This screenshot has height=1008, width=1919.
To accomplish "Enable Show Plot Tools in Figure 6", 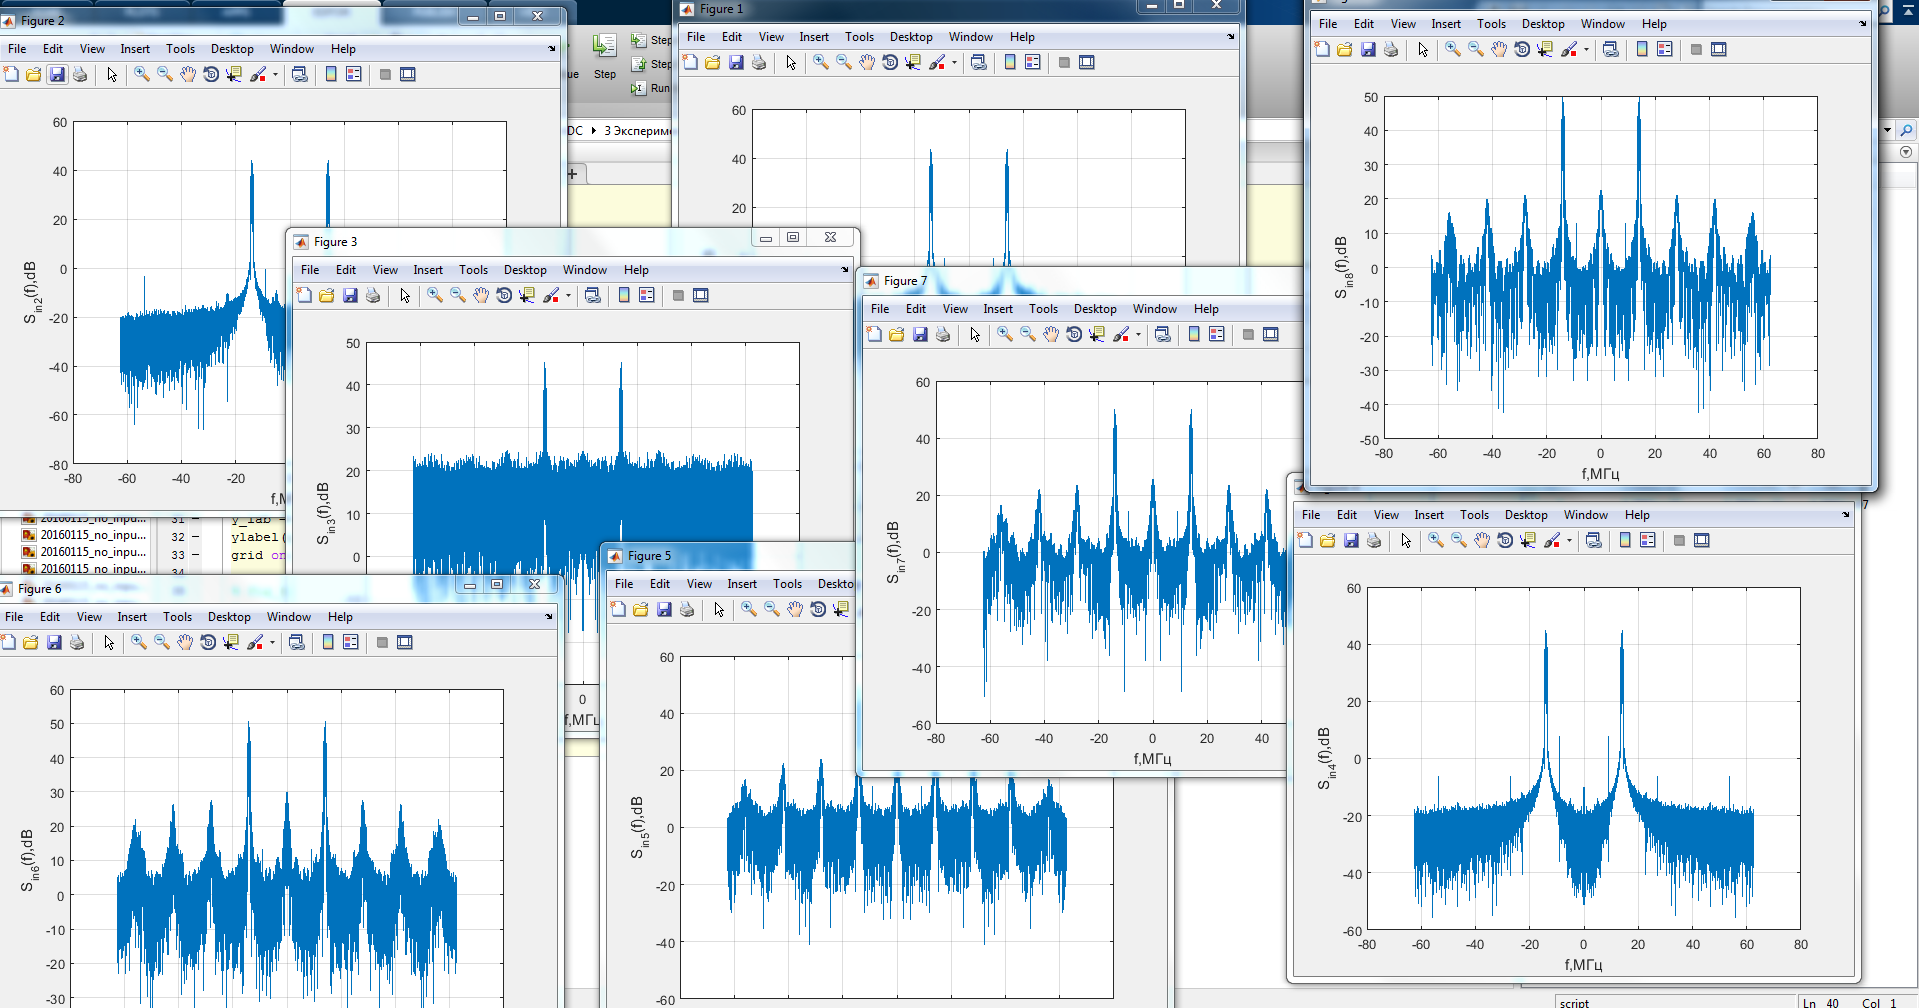I will tap(405, 642).
